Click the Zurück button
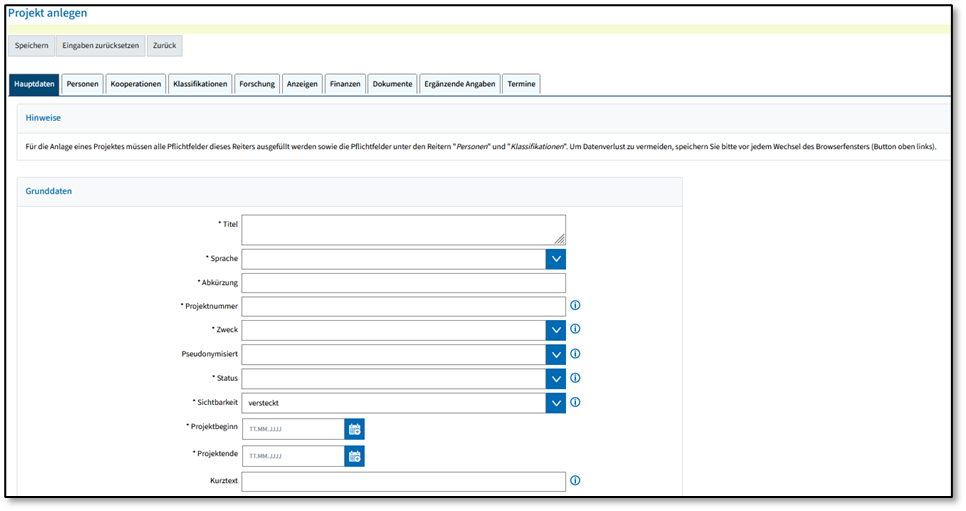The height and width of the screenshot is (511, 966). point(164,46)
